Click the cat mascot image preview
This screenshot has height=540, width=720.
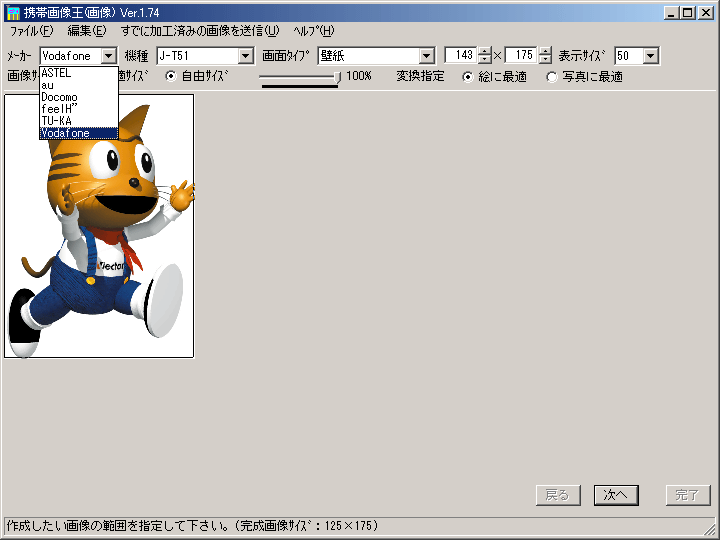(x=99, y=226)
